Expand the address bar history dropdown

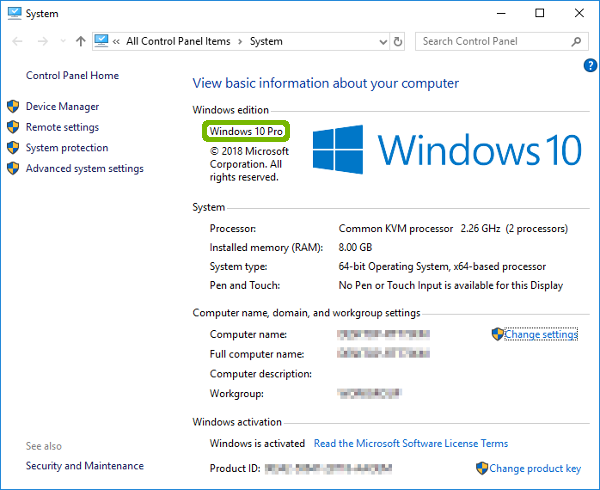point(383,42)
